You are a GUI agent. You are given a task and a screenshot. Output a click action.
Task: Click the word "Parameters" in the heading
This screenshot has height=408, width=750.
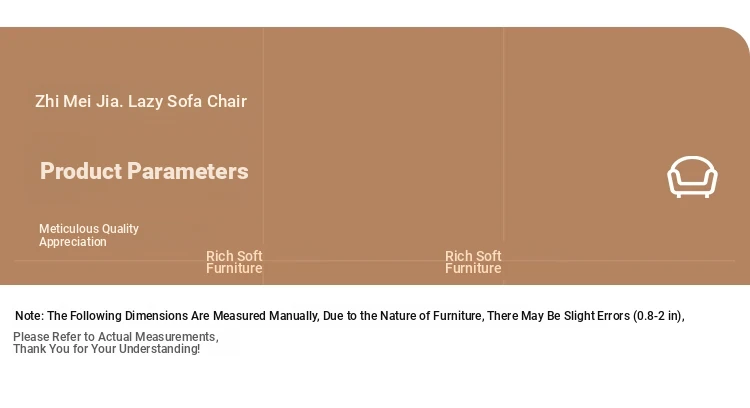194,171
